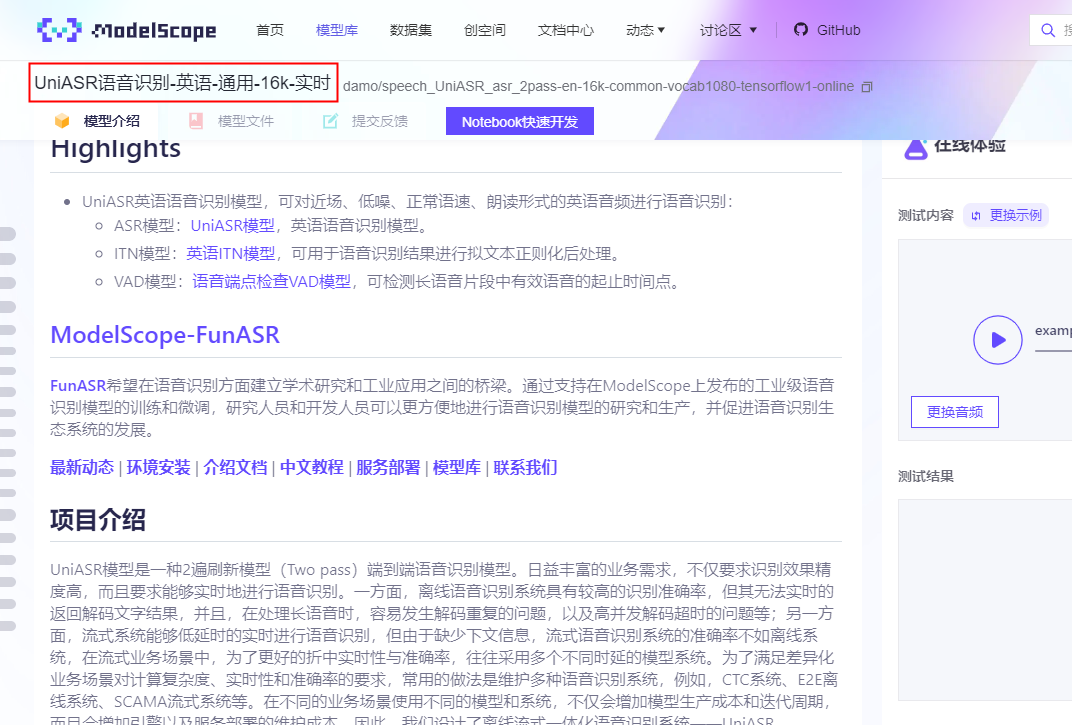Click the model title UniASR语音识别-英语-通用-16k-实时
This screenshot has width=1072, height=725.
click(x=183, y=83)
